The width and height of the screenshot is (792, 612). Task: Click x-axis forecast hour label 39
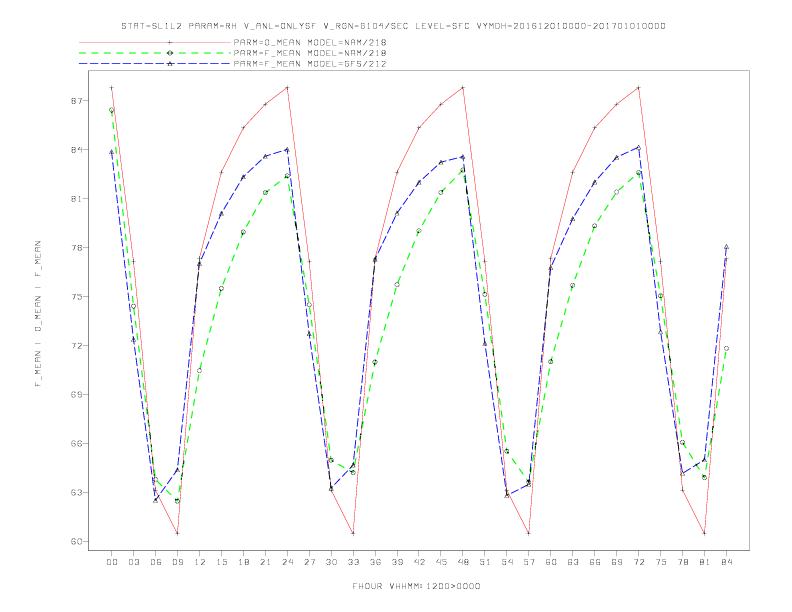397,562
